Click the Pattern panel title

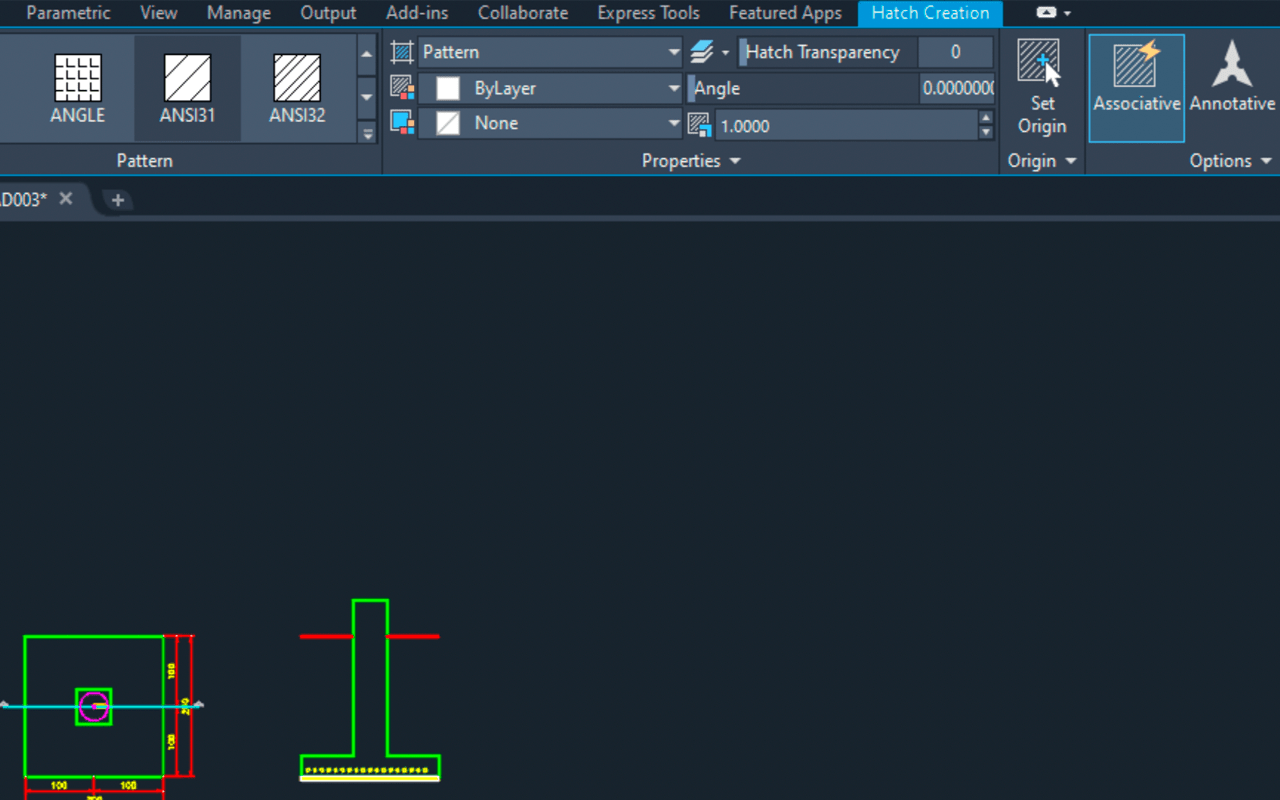click(144, 161)
